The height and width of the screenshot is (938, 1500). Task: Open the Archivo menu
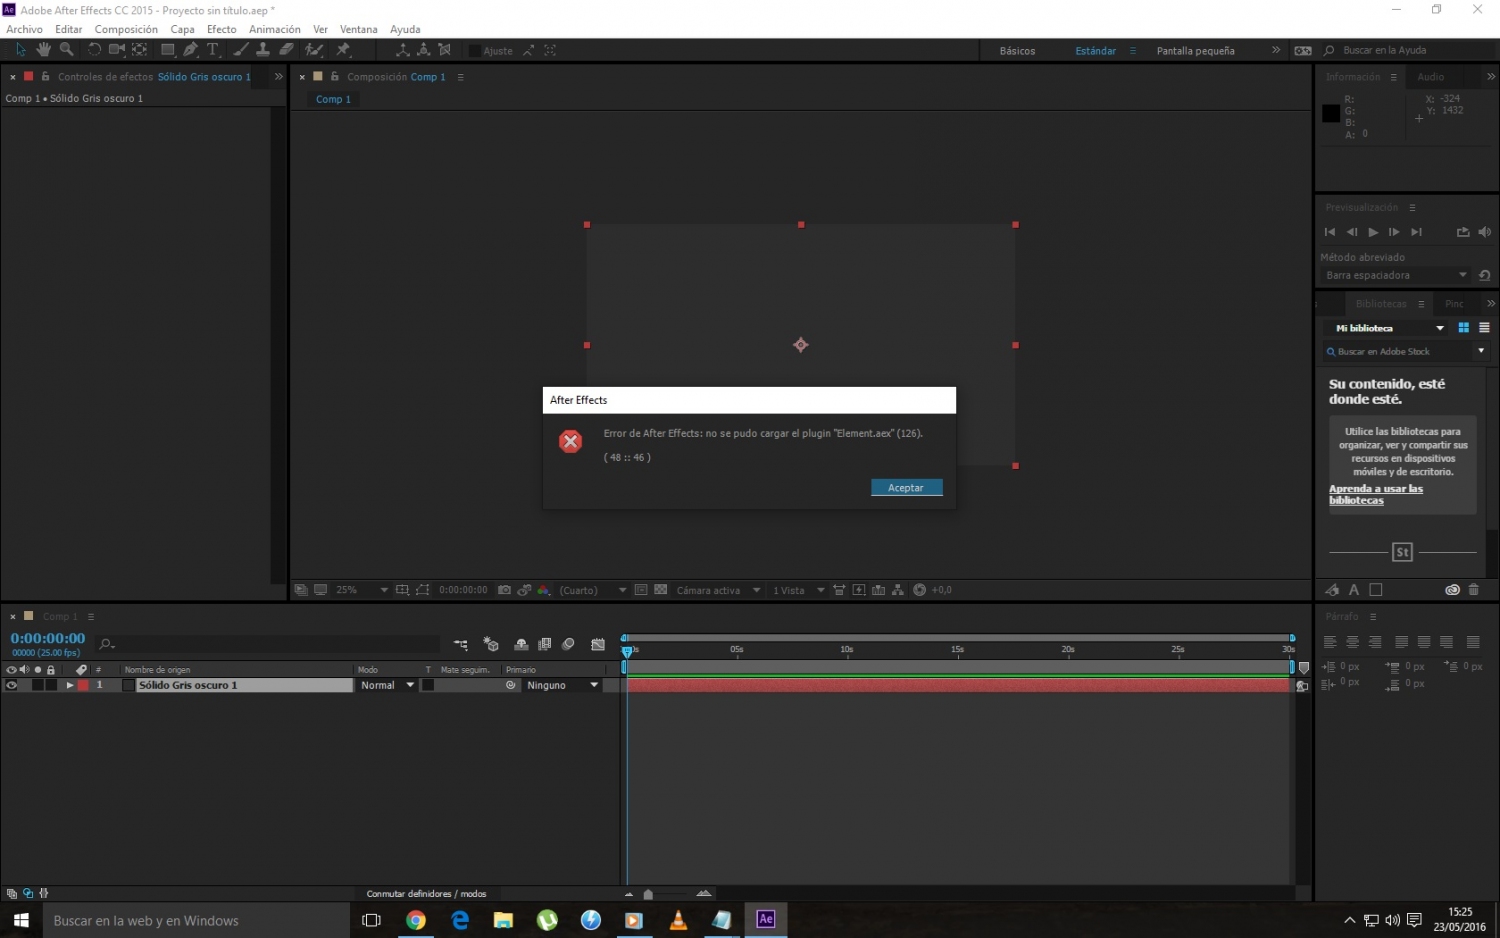coord(24,29)
